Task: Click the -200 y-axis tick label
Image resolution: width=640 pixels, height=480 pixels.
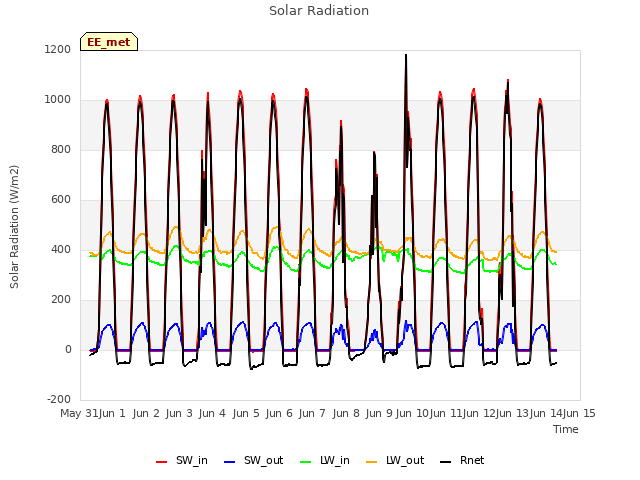Action: [x=59, y=399]
